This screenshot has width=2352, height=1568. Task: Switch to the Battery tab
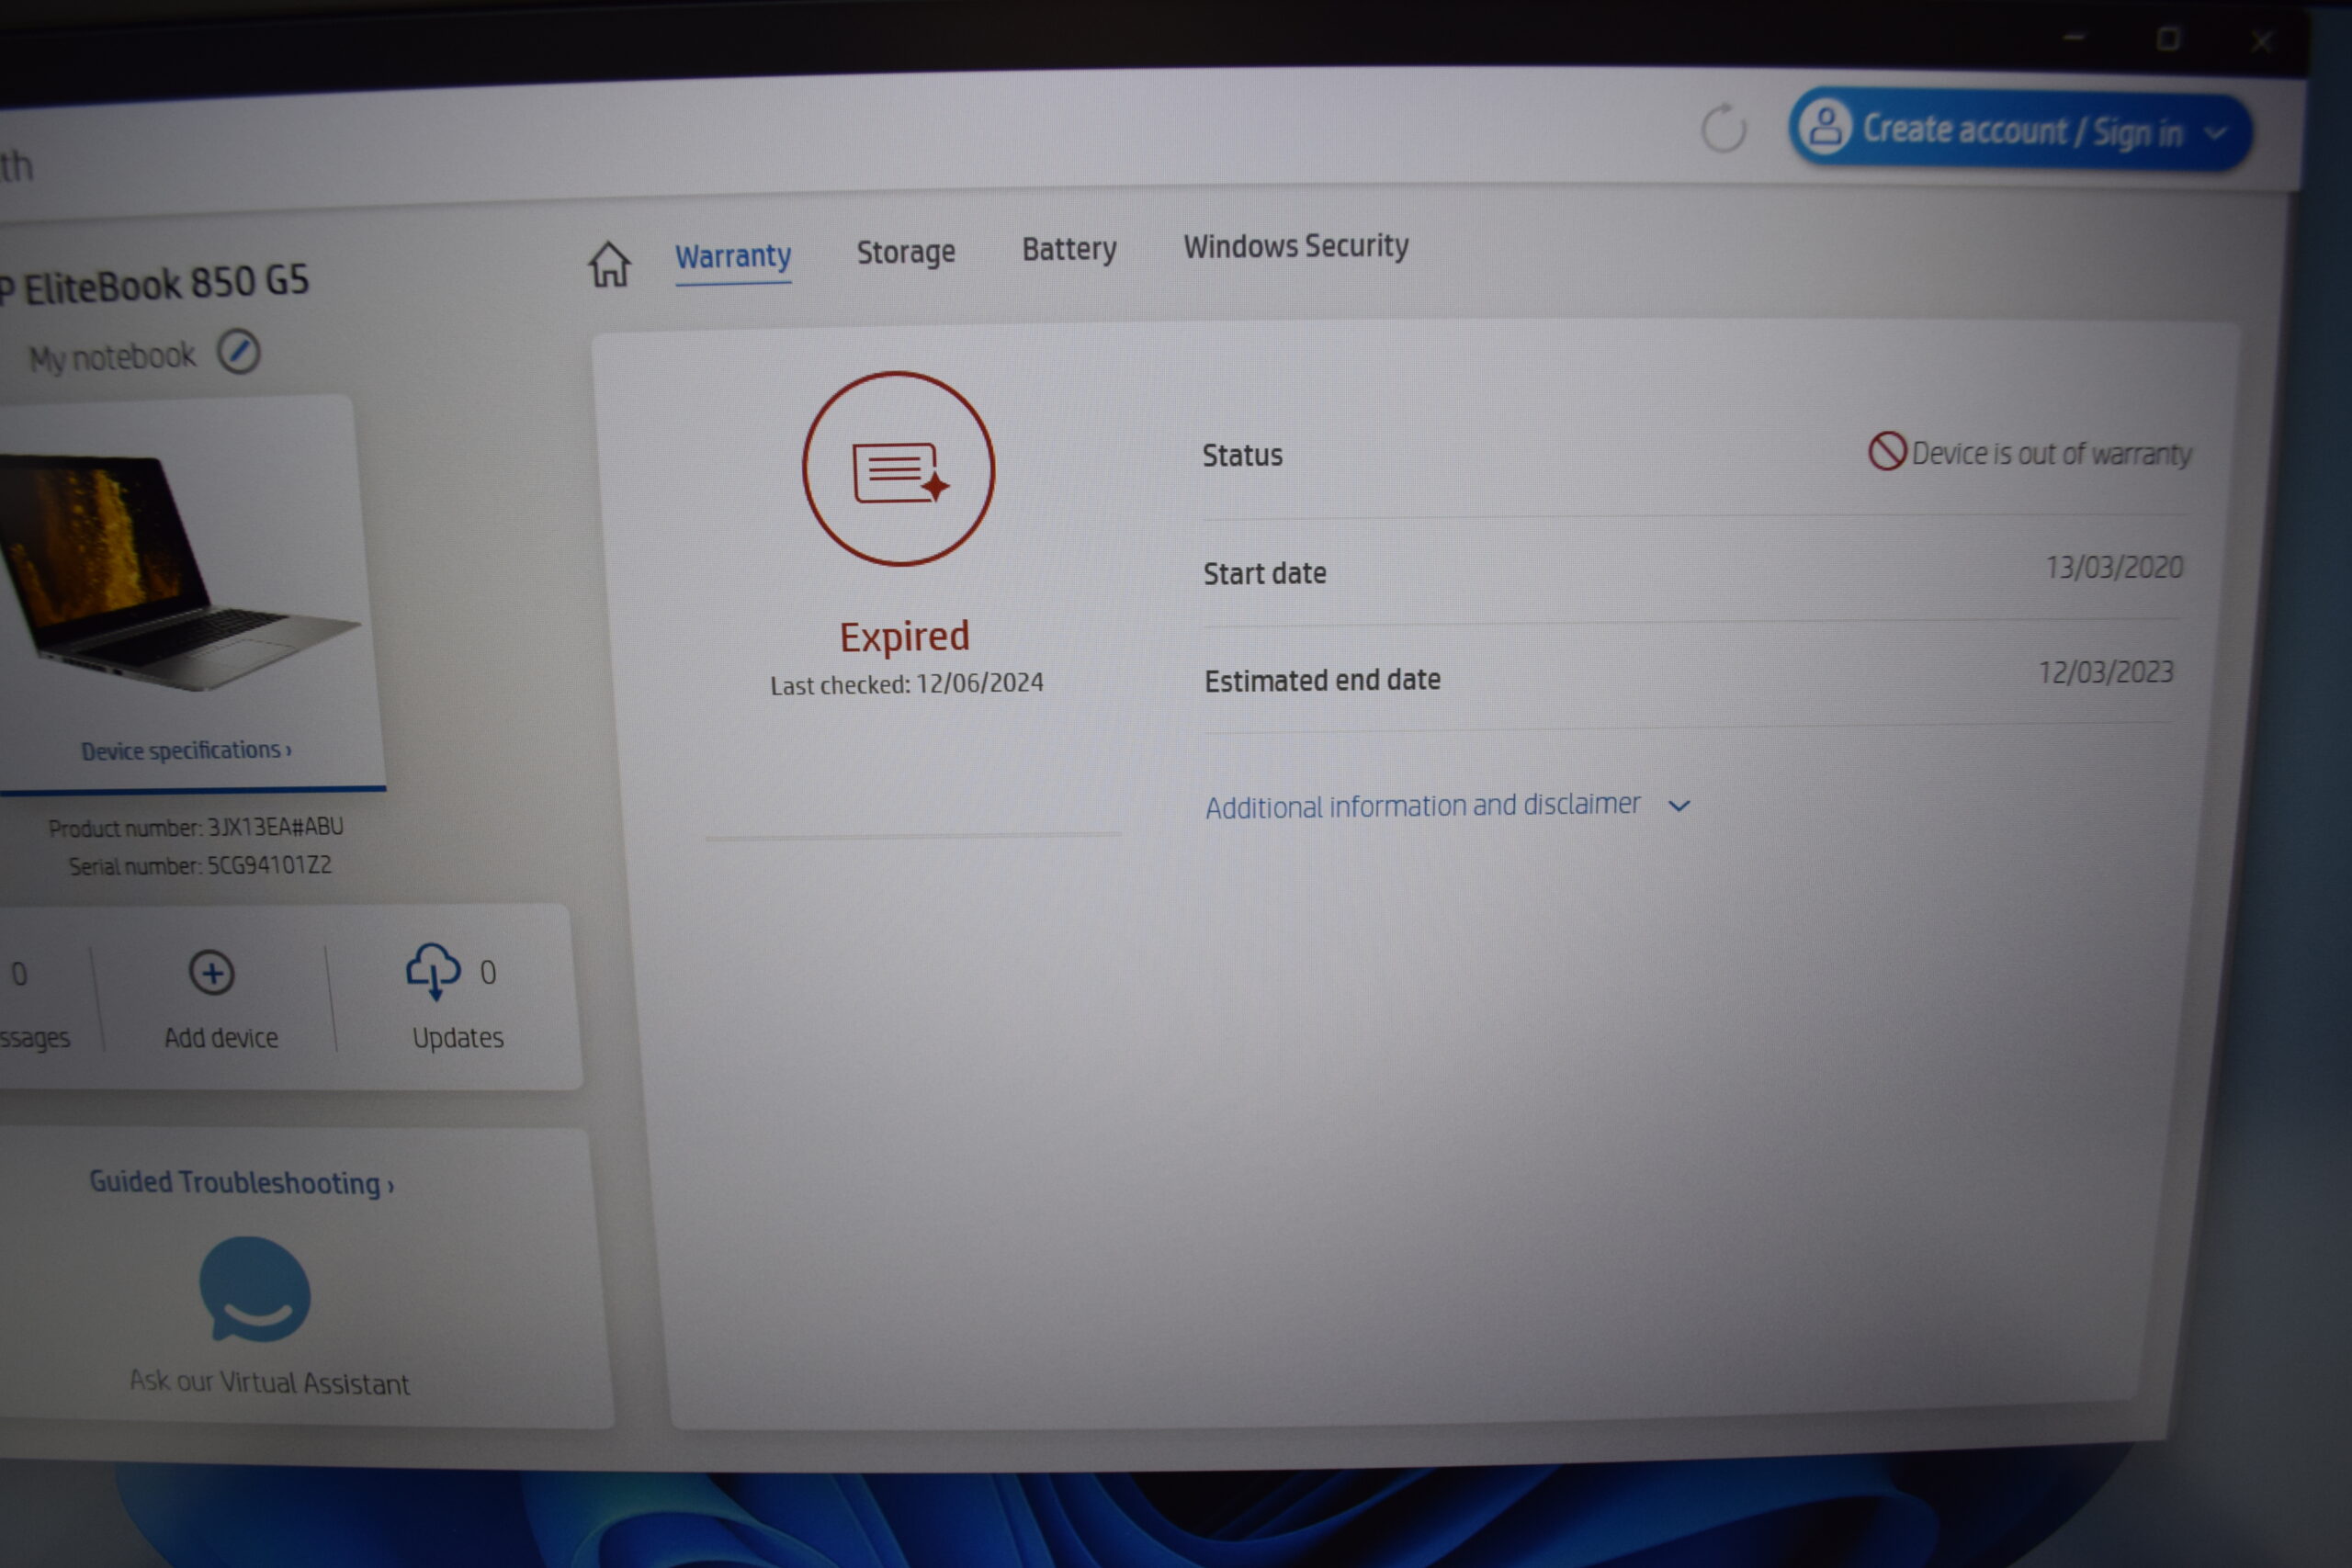click(1069, 249)
